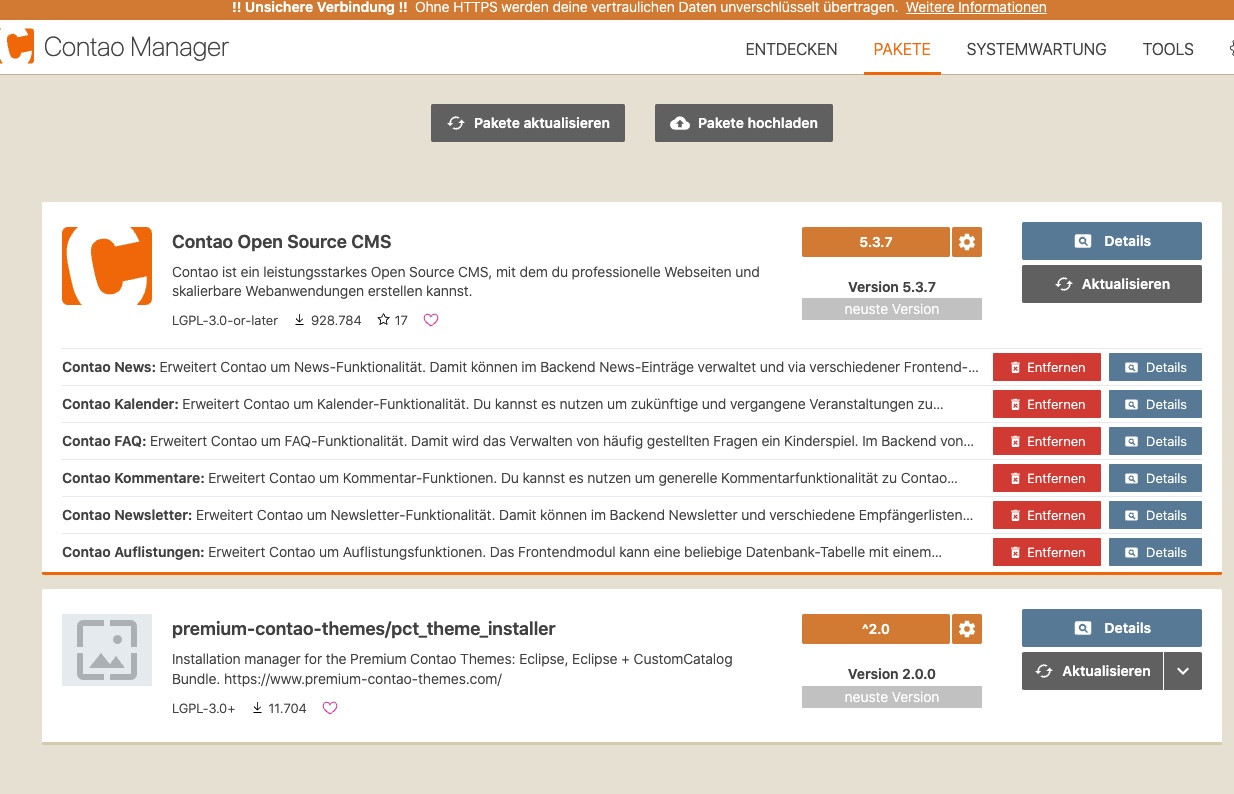The image size is (1234, 794).
Task: Click the Contao Open Source CMS package logo
Action: pyautogui.click(x=107, y=265)
